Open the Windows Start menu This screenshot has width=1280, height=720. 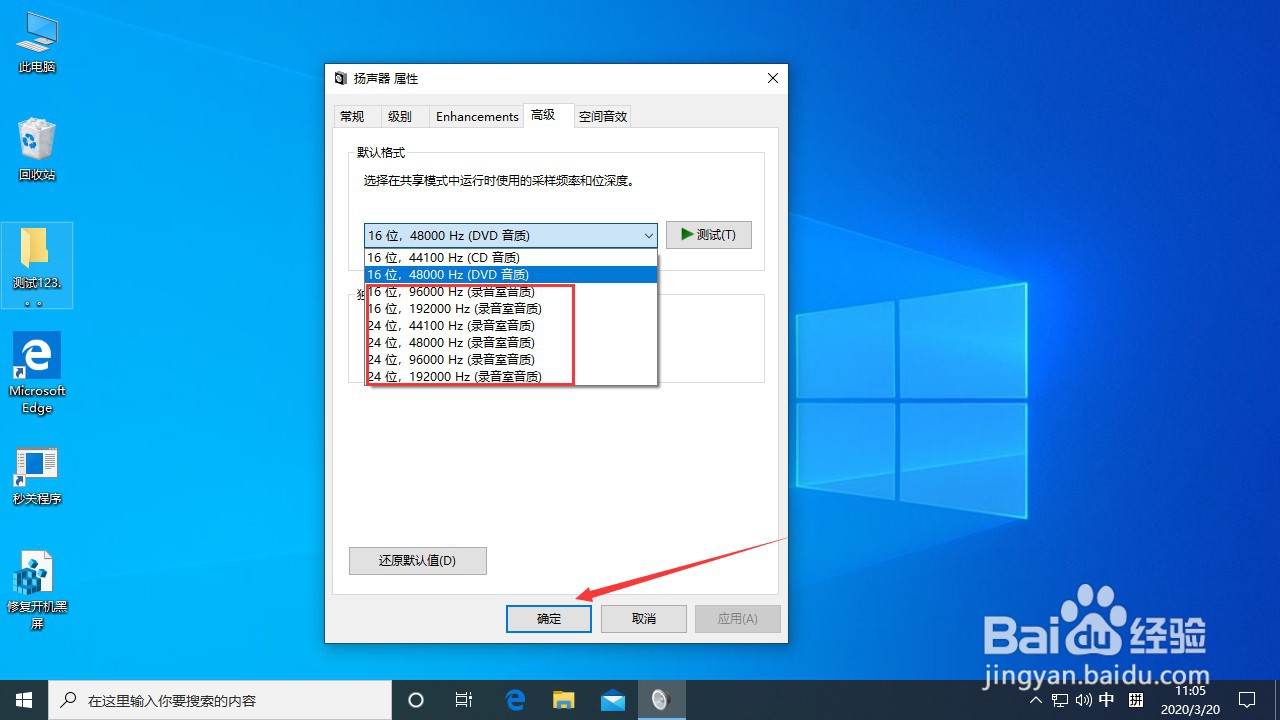click(24, 700)
